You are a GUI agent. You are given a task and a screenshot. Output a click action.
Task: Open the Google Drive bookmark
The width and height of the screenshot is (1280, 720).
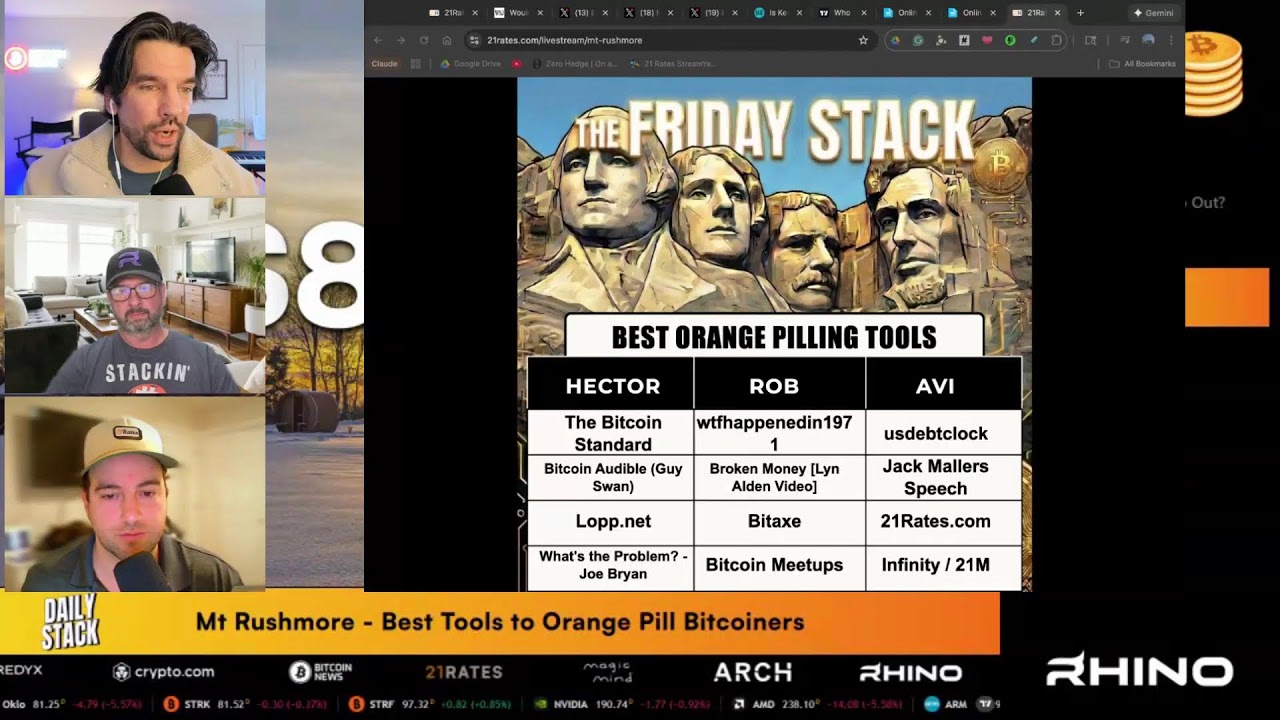(470, 64)
